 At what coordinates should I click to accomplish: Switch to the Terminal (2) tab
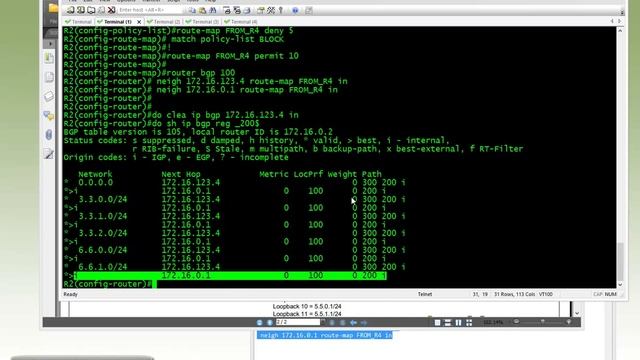[164, 22]
